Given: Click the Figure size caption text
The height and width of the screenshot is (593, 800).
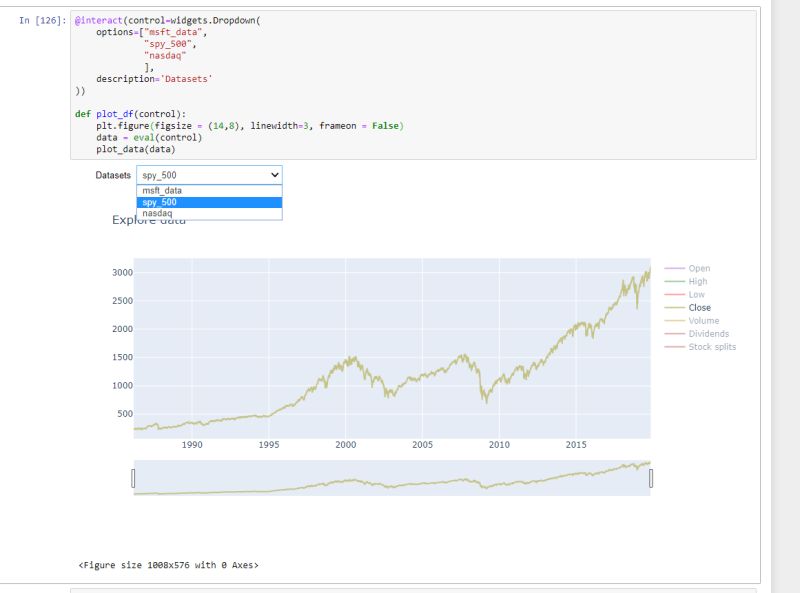Looking at the screenshot, I should (170, 563).
